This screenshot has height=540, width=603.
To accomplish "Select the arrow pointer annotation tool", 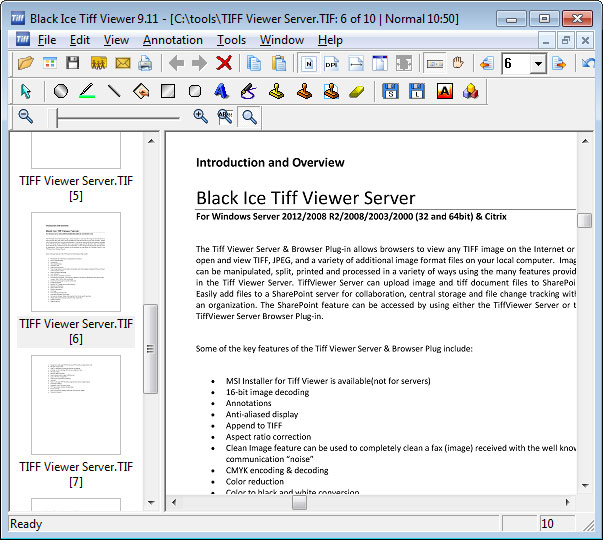I will [26, 91].
